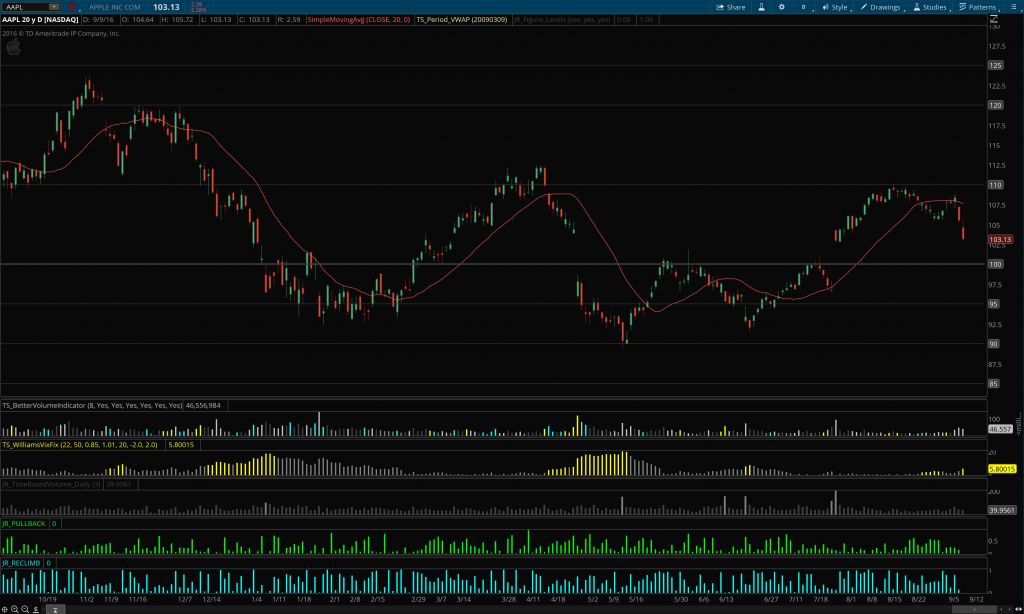
Task: Click the TS_WilliamsVixFix study title
Action: [80, 445]
